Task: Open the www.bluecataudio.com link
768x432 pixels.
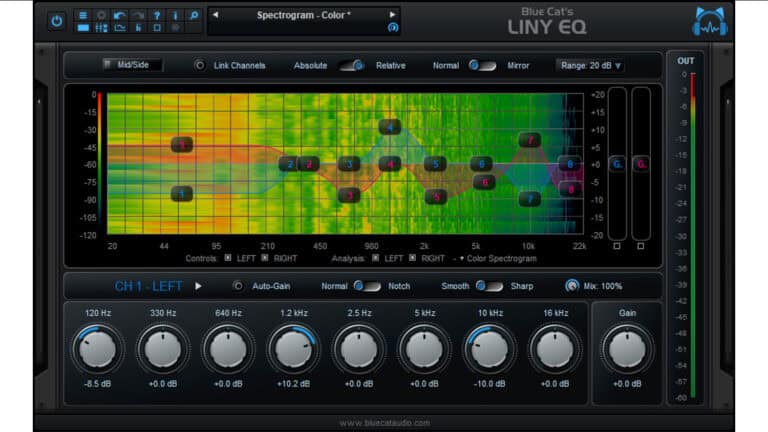Action: (384, 422)
